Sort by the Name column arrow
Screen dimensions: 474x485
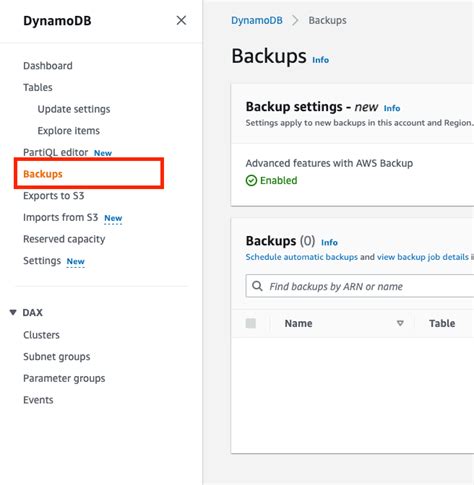pos(400,323)
